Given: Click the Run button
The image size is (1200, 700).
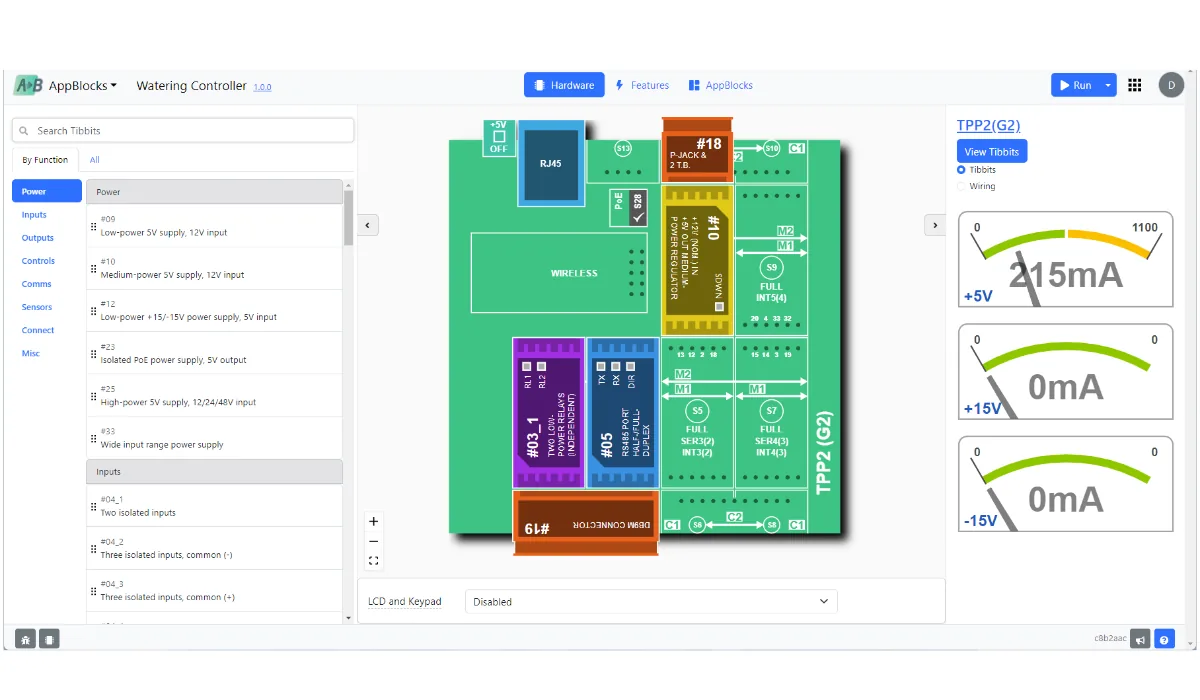Looking at the screenshot, I should 1076,85.
